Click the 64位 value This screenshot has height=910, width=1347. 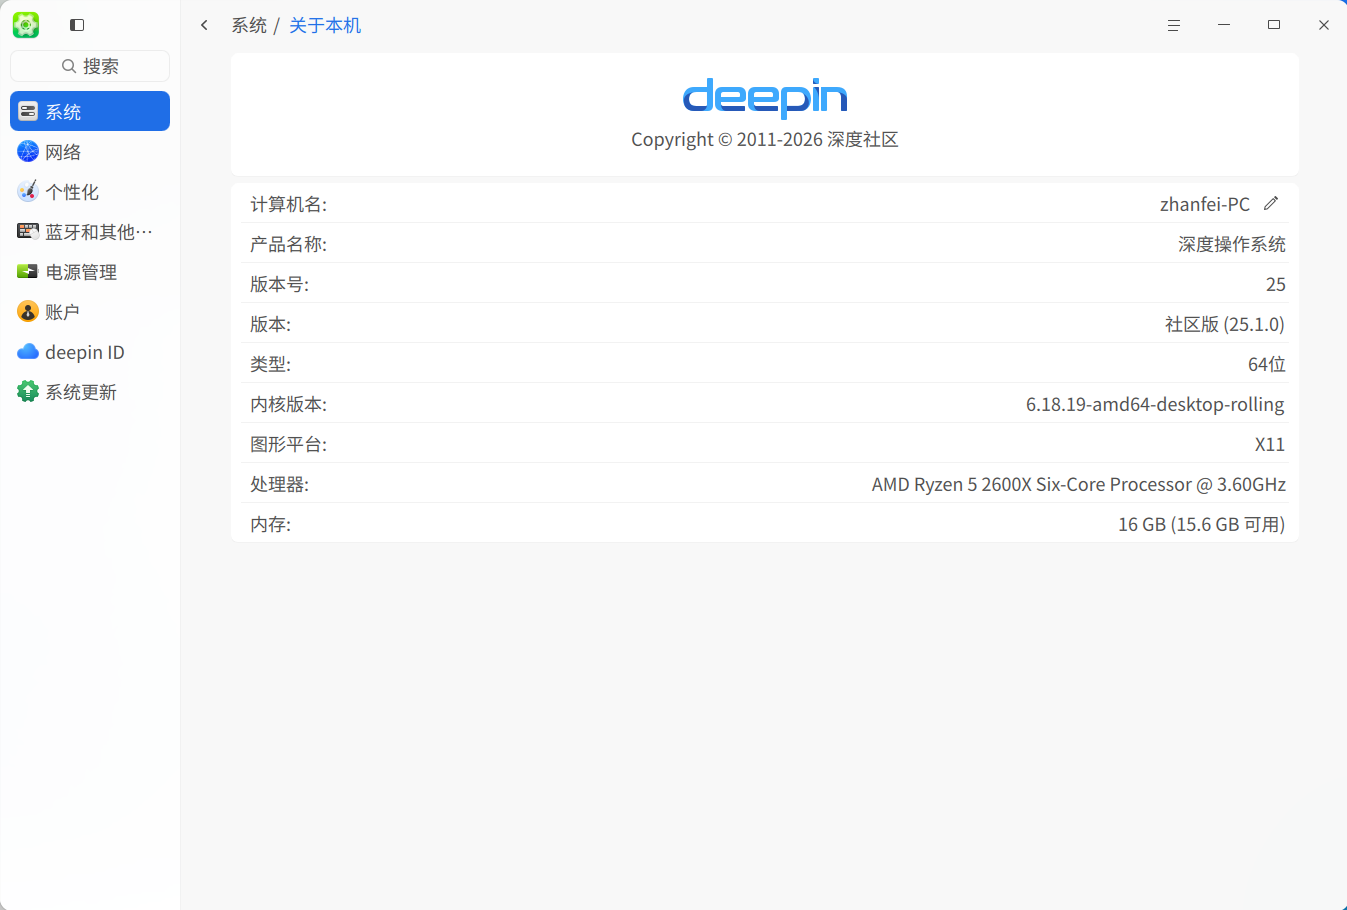point(1267,364)
